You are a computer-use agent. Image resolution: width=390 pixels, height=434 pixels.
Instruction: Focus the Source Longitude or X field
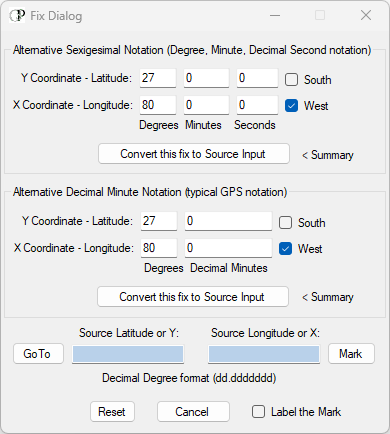(x=264, y=354)
